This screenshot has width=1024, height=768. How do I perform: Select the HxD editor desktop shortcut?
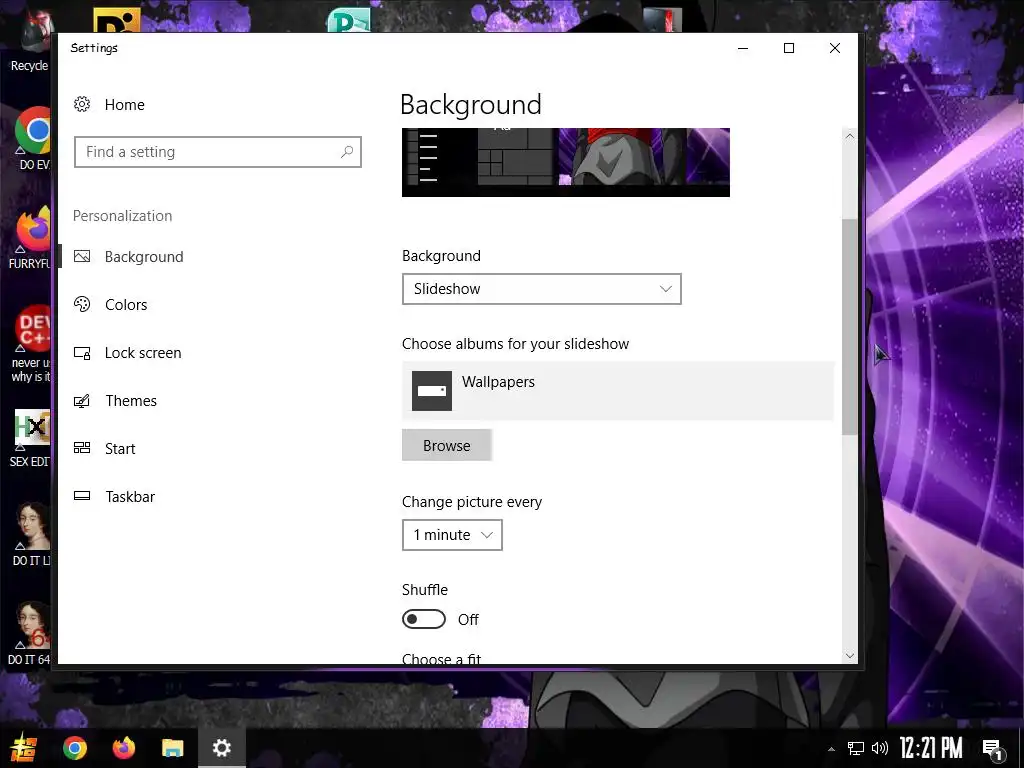30,439
